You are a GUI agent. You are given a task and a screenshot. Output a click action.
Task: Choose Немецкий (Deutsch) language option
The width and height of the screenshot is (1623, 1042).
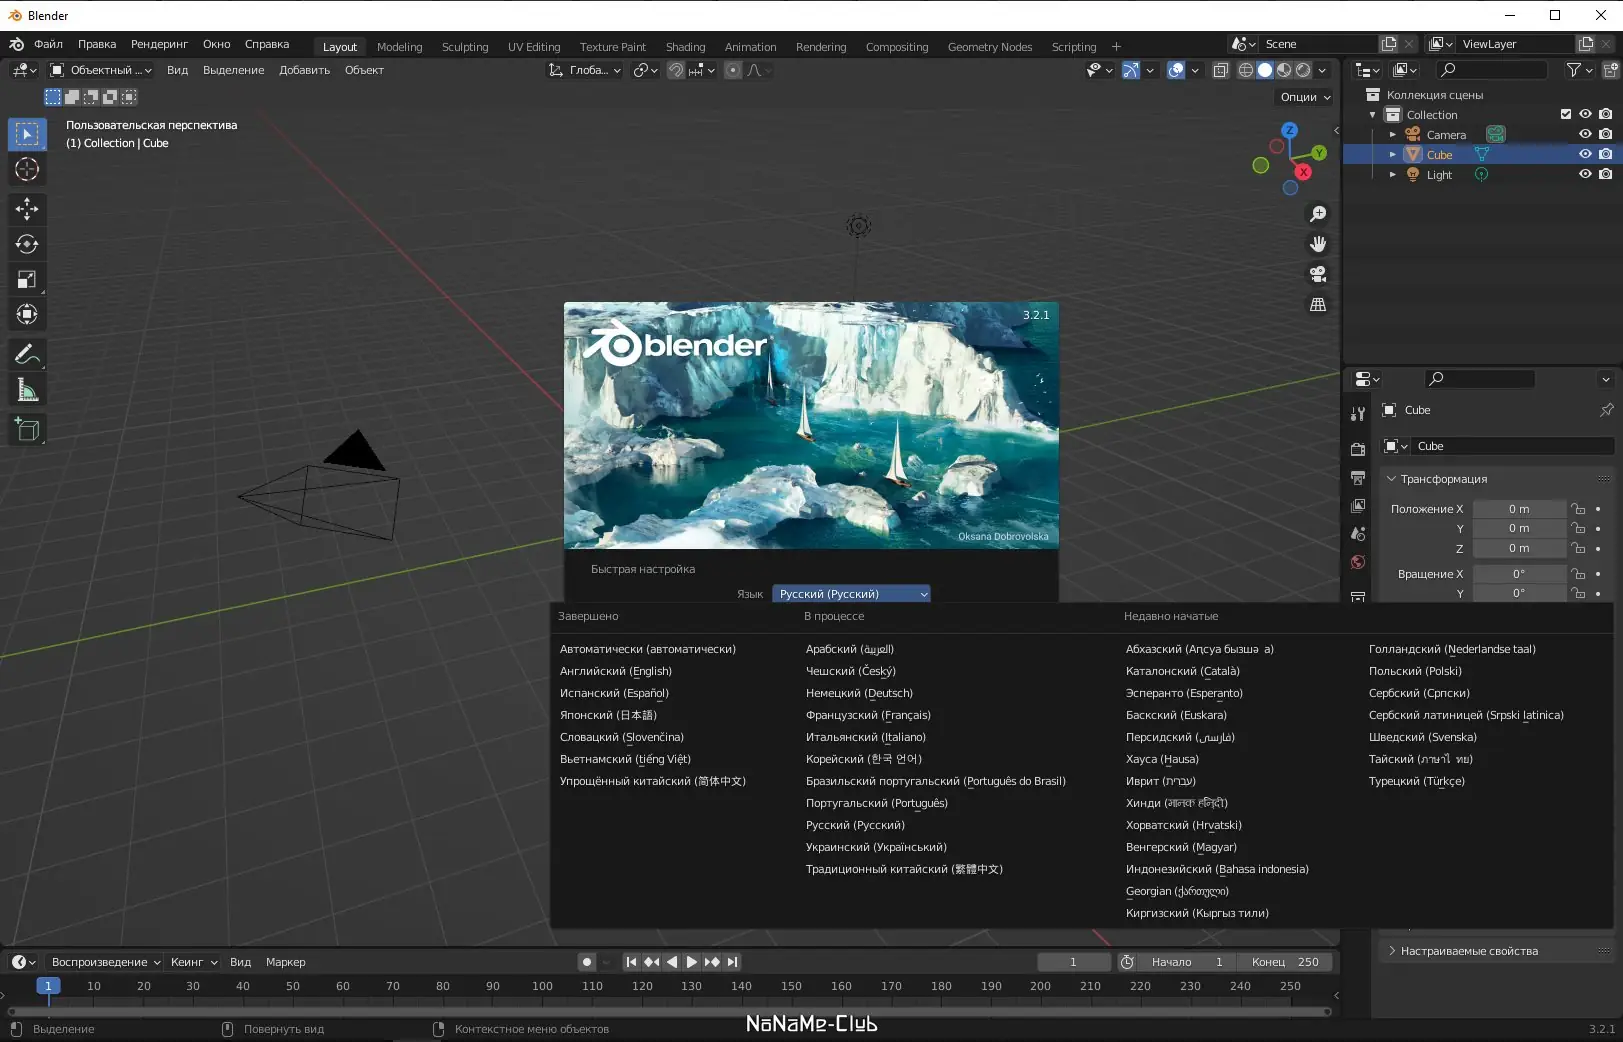click(x=859, y=693)
